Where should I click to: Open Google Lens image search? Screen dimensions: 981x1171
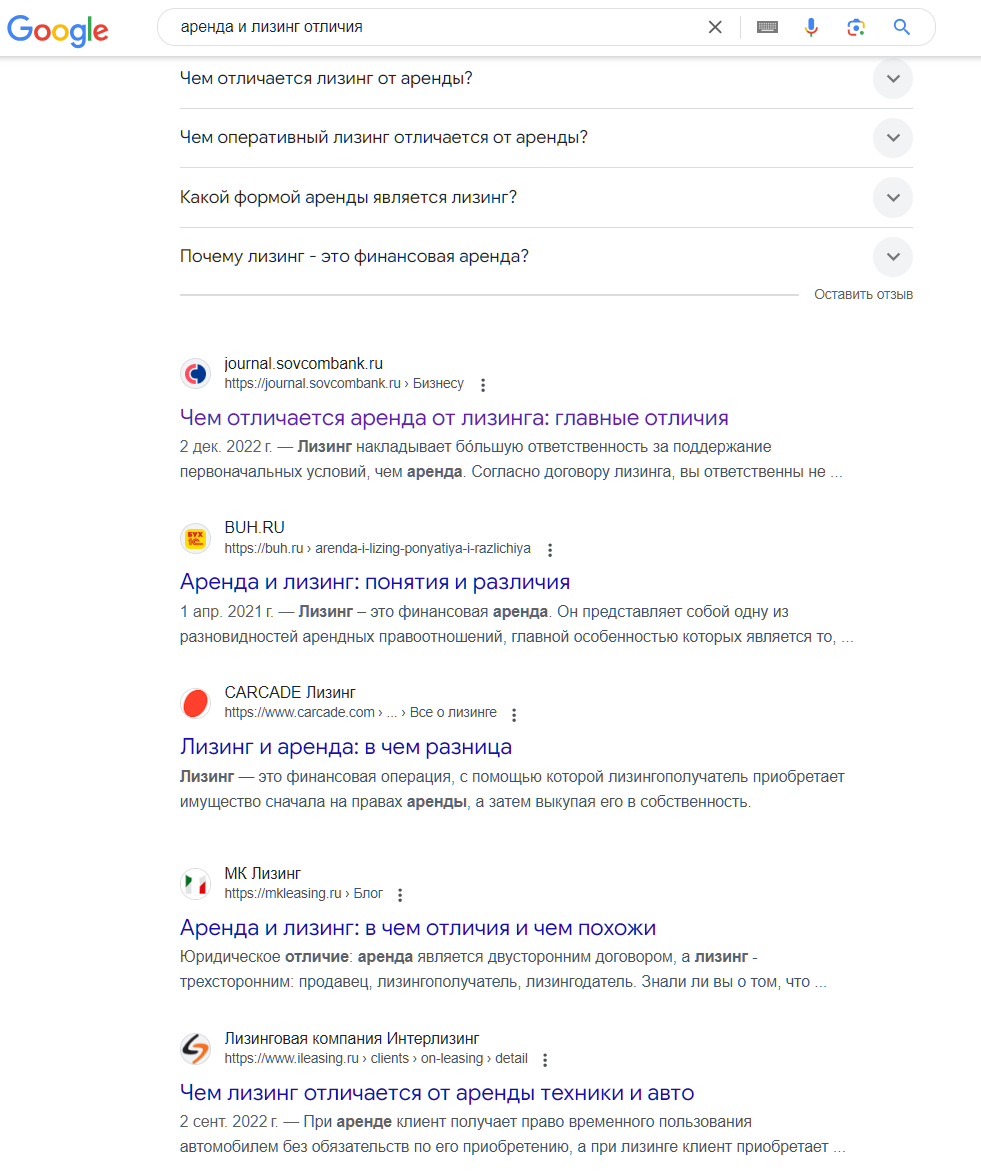(x=856, y=28)
